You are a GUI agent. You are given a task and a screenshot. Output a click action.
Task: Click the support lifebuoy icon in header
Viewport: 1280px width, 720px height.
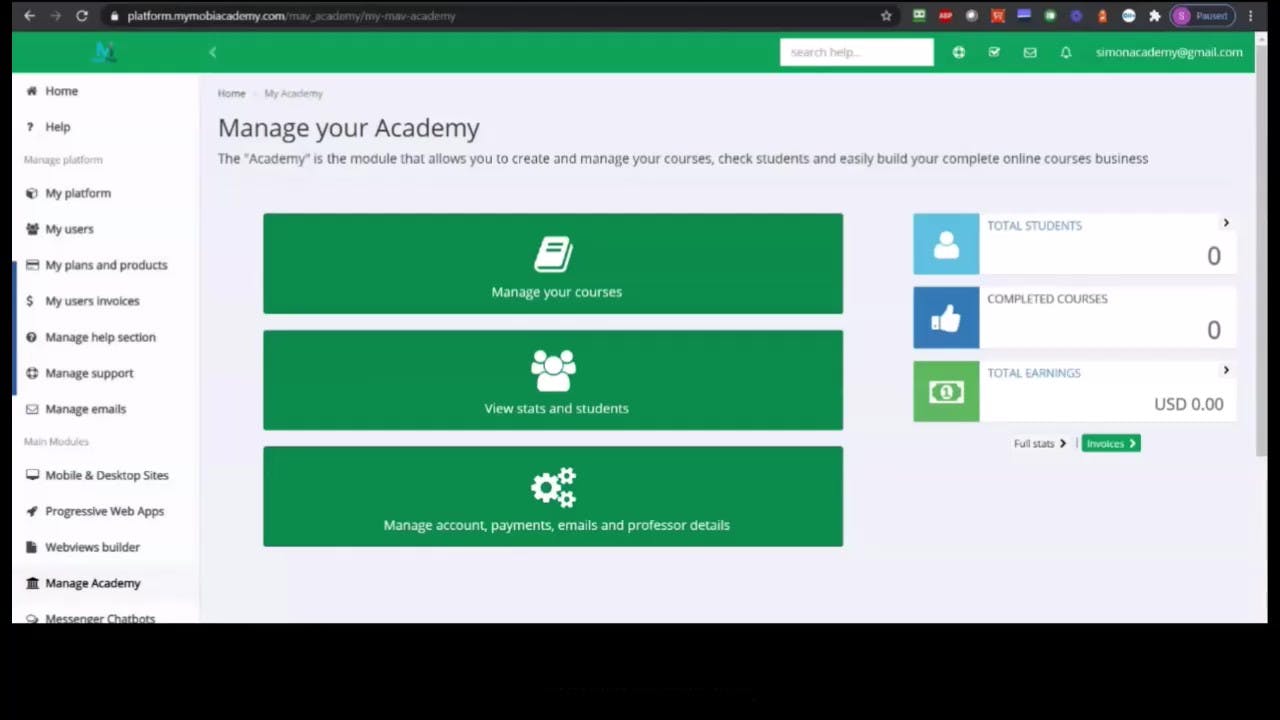pos(959,53)
